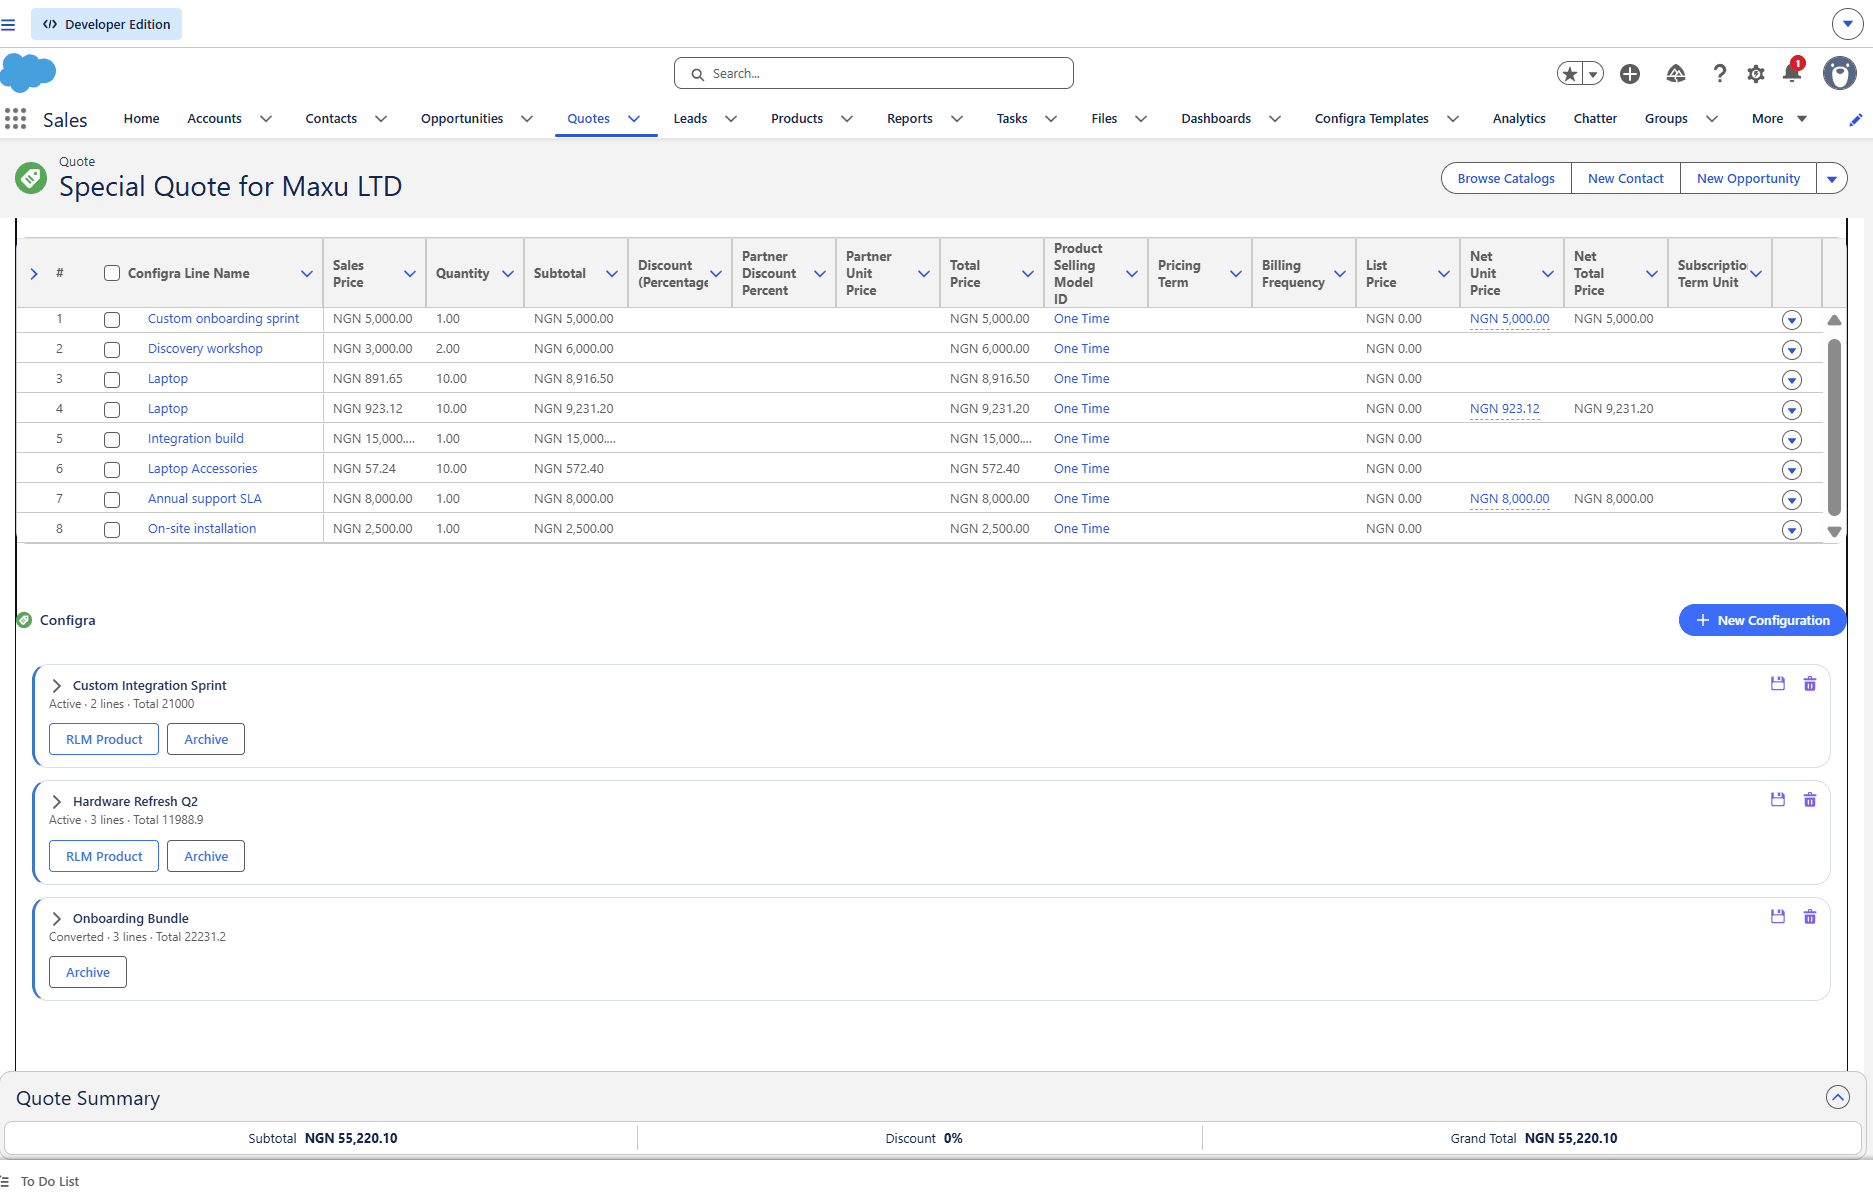Viewport: 1873px width, 1195px height.
Task: Open the user profile avatar
Action: 1840,73
